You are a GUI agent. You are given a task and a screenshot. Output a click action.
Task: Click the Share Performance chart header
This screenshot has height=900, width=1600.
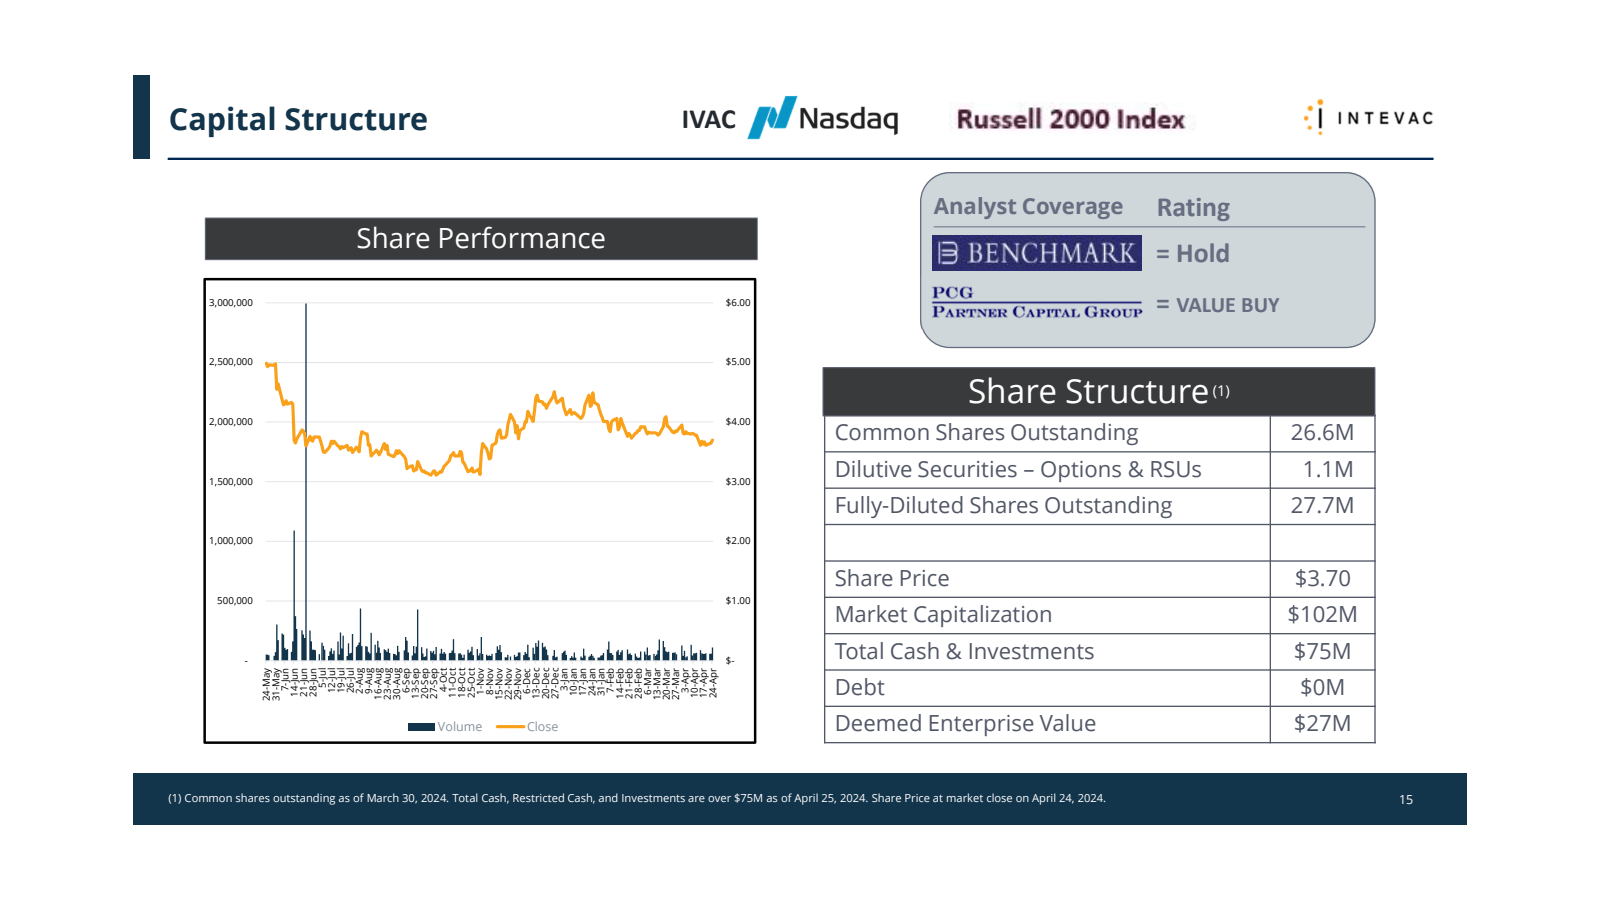[481, 238]
